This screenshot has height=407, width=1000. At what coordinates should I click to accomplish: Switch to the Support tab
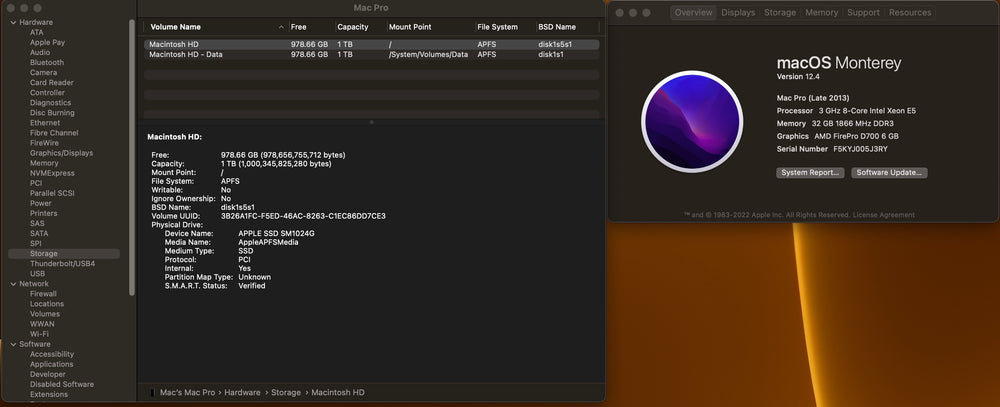tap(863, 13)
